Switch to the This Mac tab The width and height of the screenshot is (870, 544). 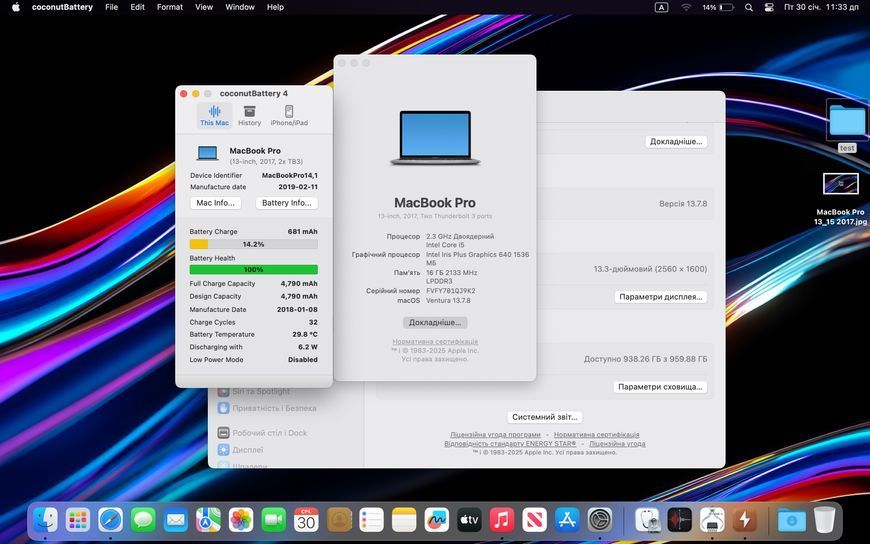pos(214,116)
